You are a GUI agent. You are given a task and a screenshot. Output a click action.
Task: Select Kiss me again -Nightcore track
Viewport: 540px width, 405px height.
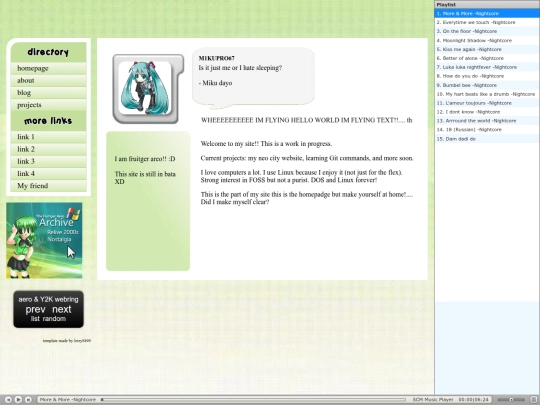[487, 49]
